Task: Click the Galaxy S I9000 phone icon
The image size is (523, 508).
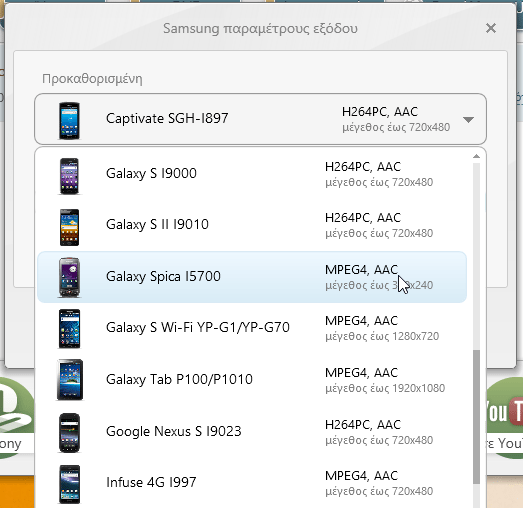Action: (69, 176)
